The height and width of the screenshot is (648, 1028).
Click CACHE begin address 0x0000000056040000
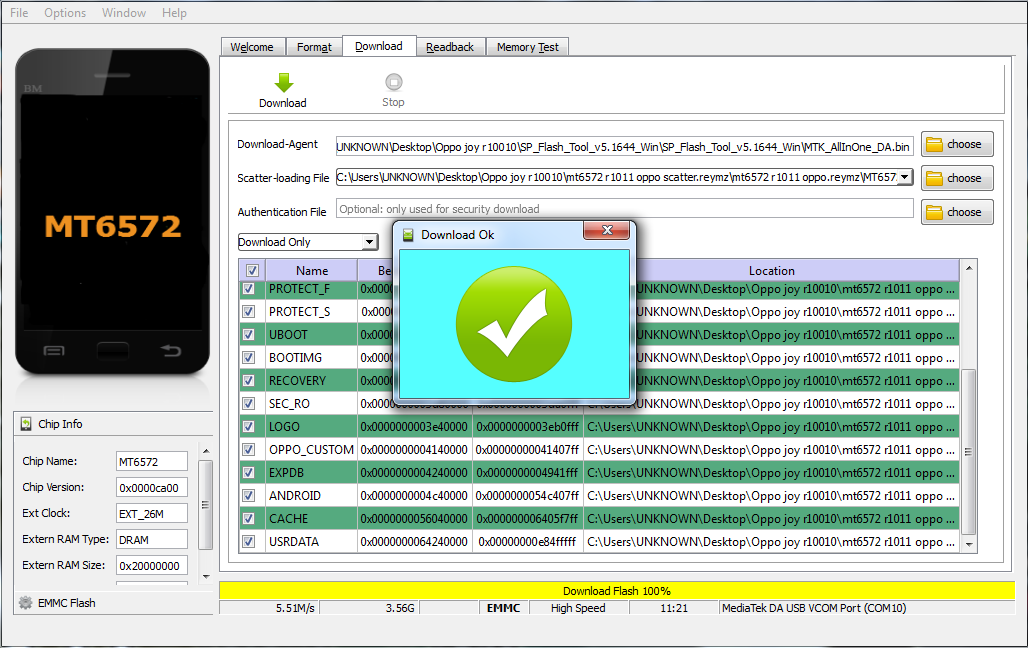coord(414,518)
